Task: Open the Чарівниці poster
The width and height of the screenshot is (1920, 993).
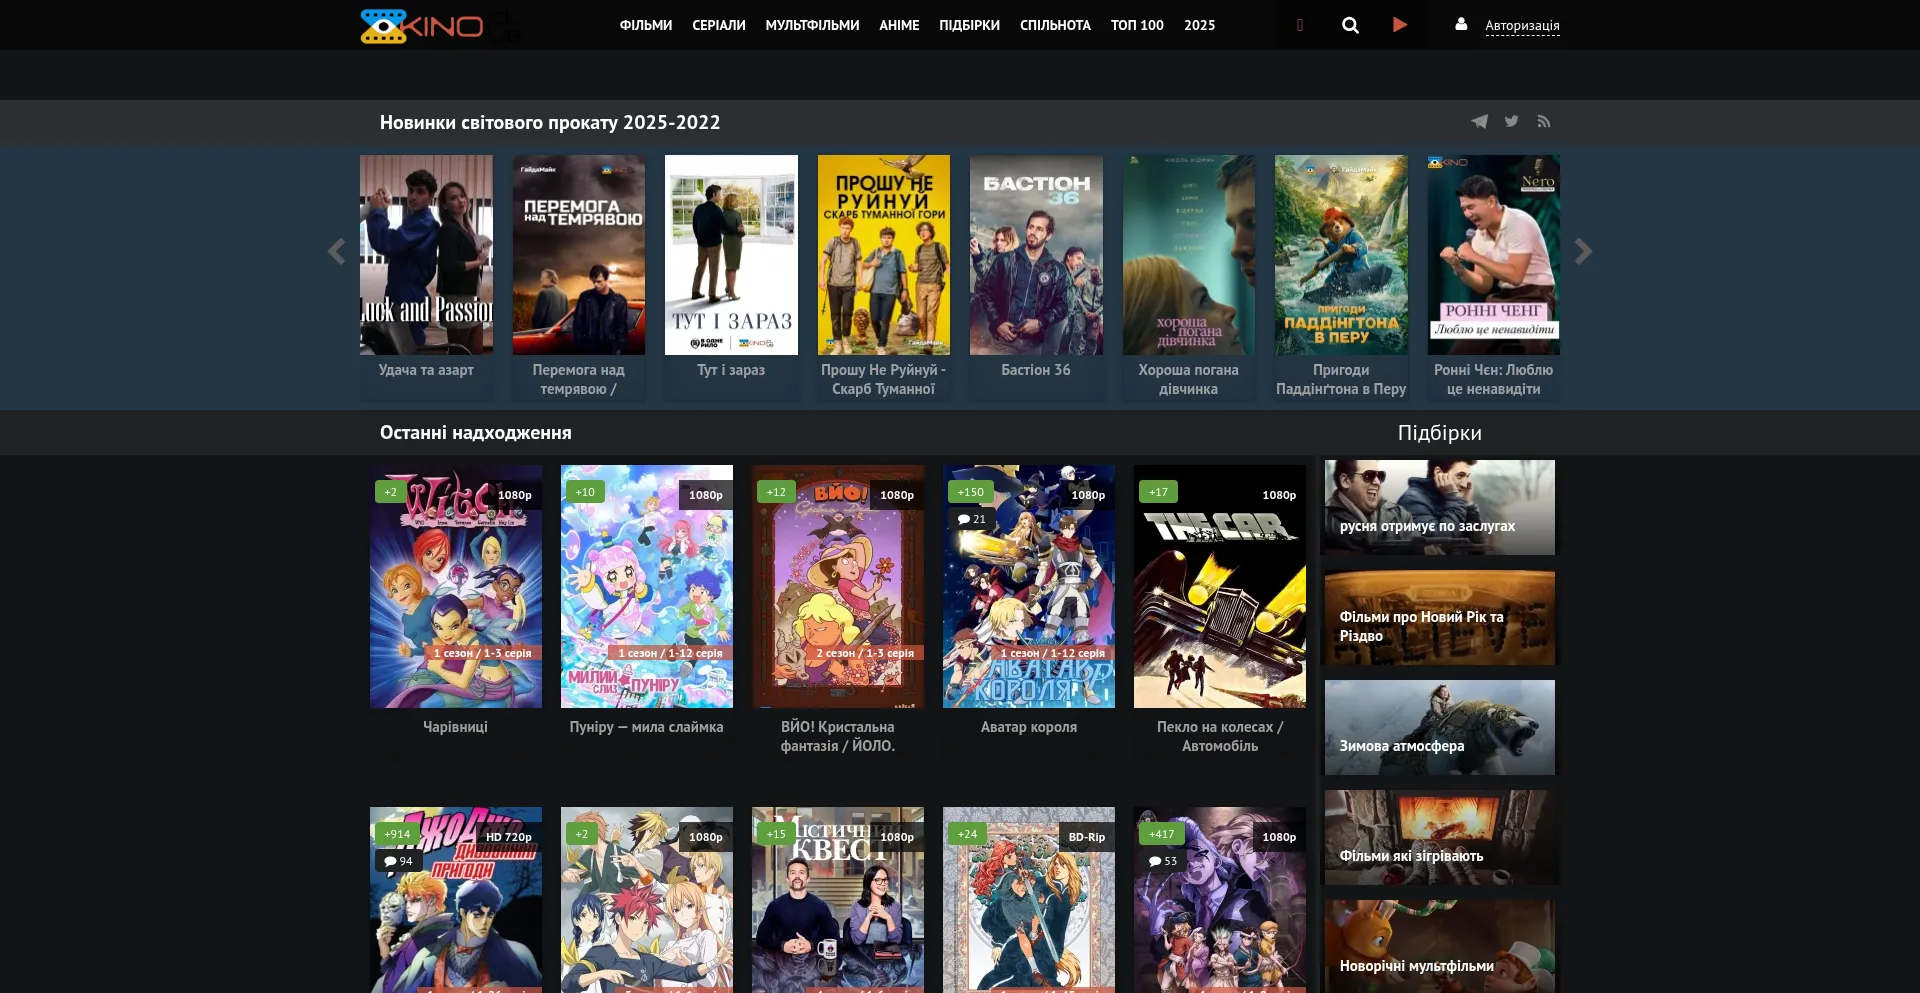Action: click(x=456, y=586)
